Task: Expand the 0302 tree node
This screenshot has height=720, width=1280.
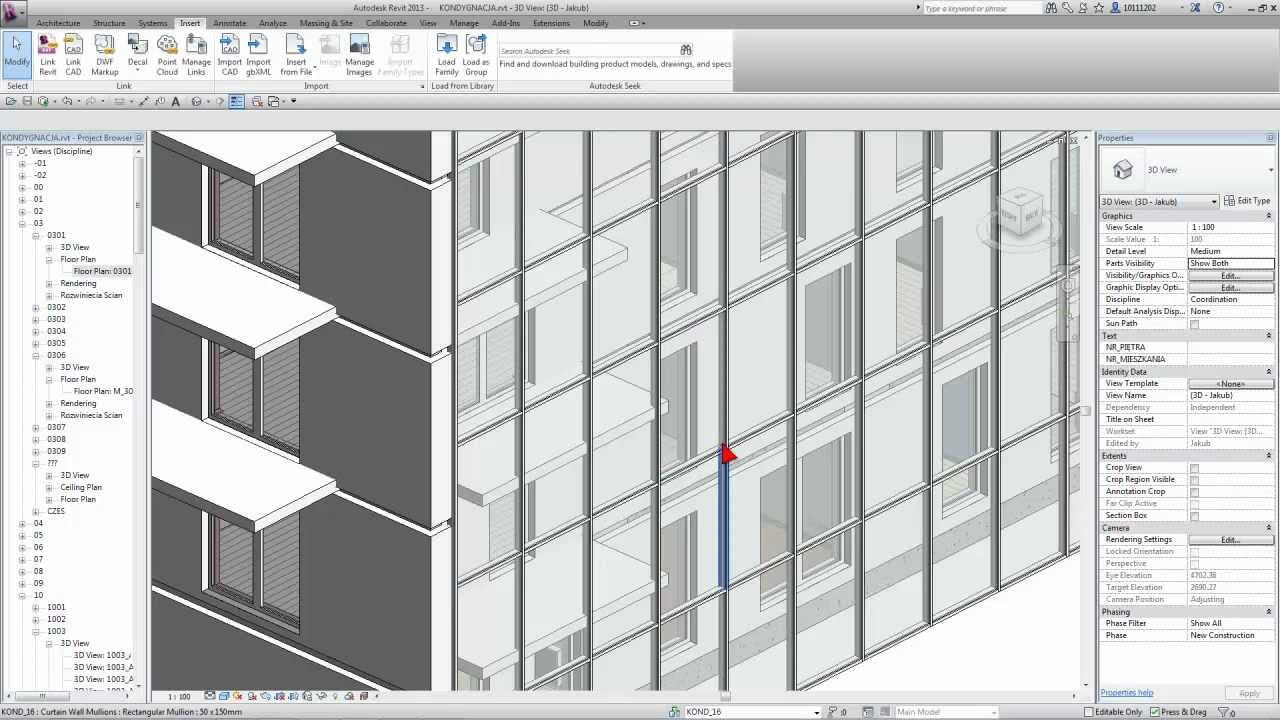Action: 36,308
